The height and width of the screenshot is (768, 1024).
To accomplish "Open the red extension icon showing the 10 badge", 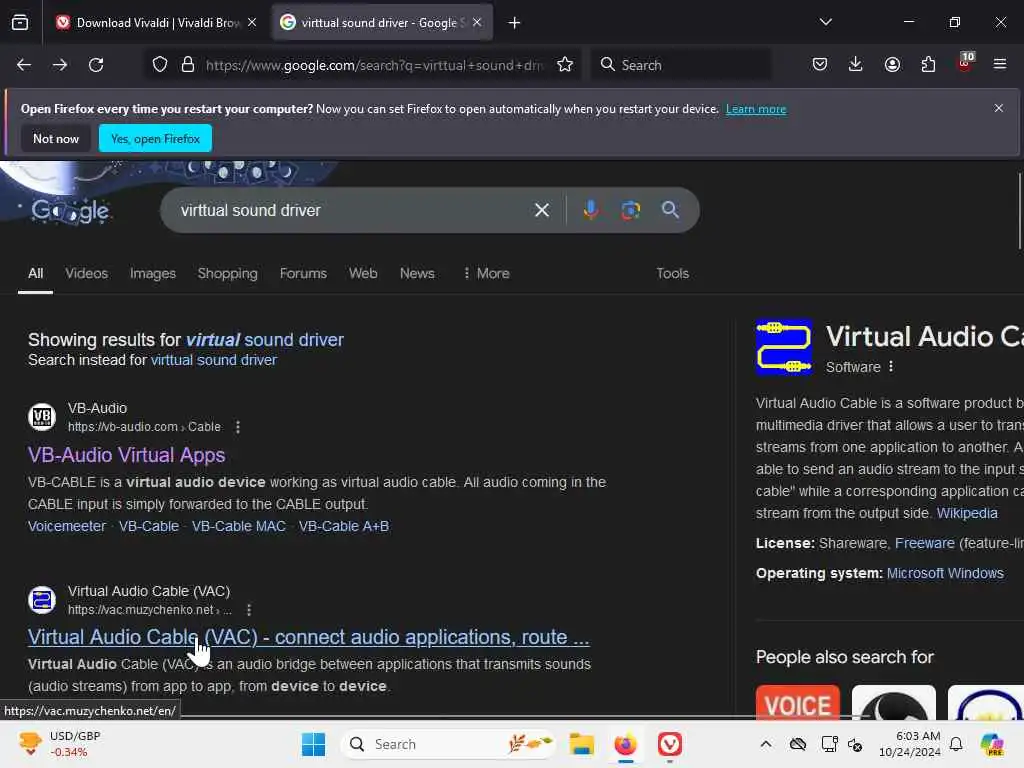I will point(965,63).
